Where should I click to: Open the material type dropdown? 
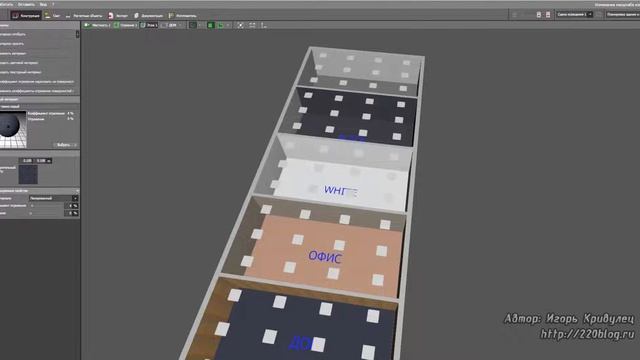coord(53,198)
